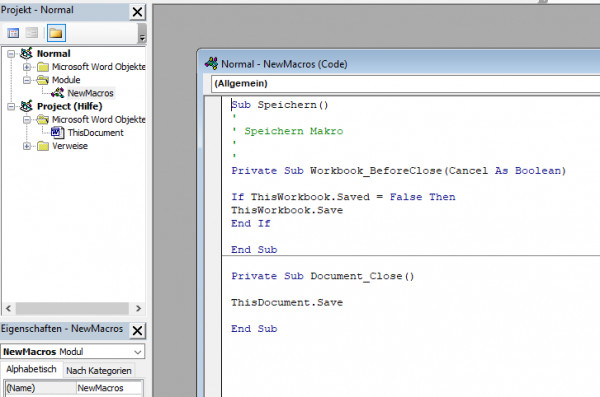Click the project tree scroll-right arrow
The height and width of the screenshot is (397, 600).
(x=139, y=308)
